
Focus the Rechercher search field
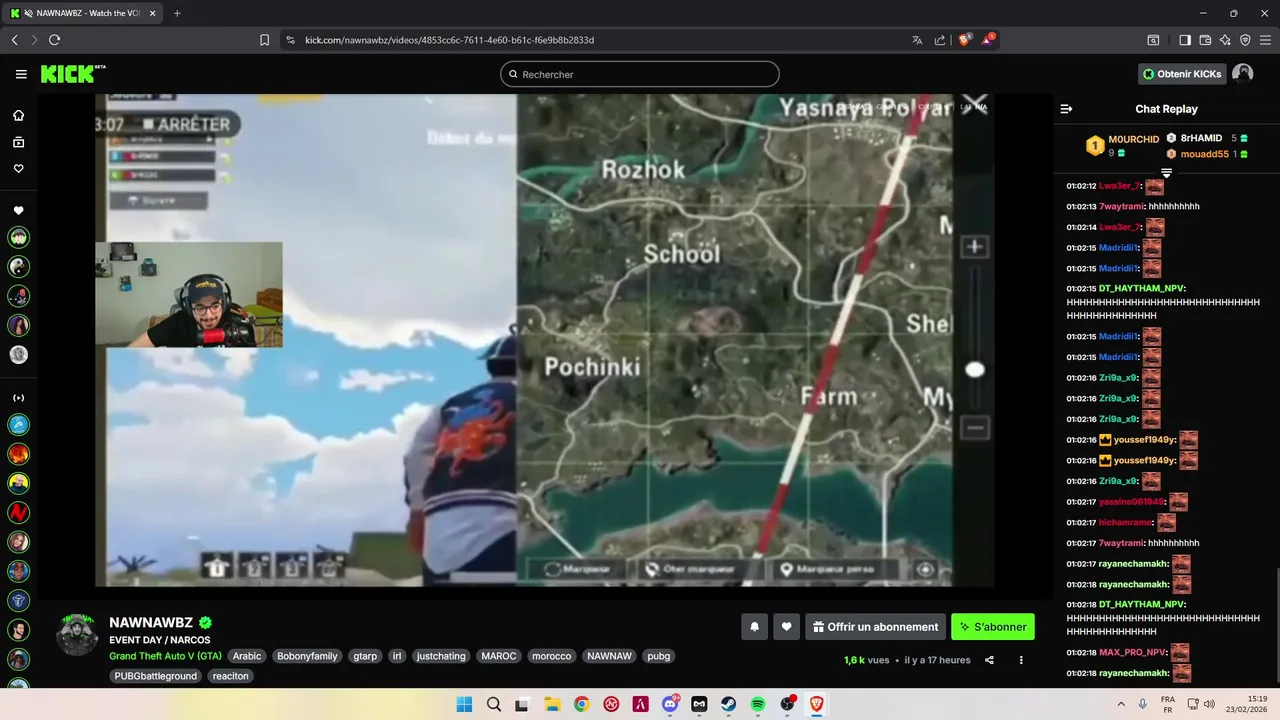tap(640, 74)
